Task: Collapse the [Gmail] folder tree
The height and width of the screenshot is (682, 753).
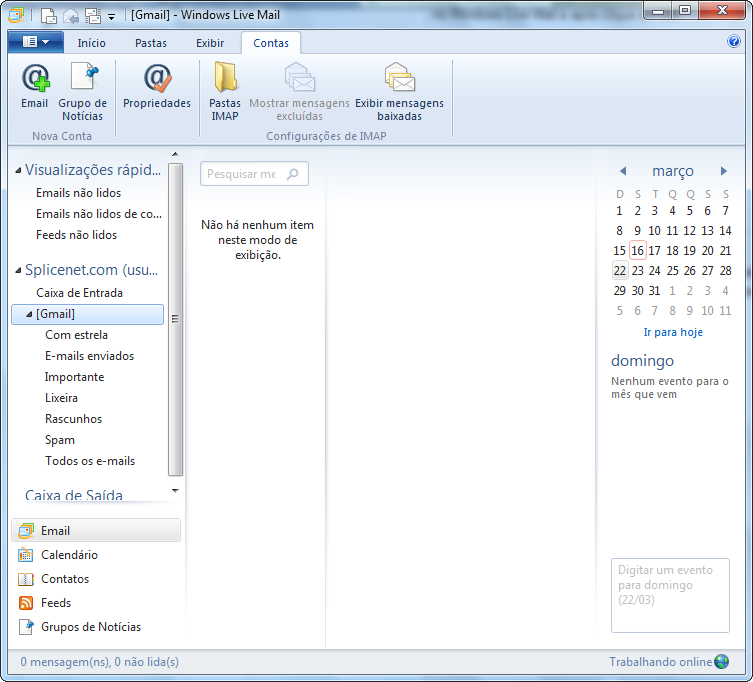Action: tap(29, 314)
